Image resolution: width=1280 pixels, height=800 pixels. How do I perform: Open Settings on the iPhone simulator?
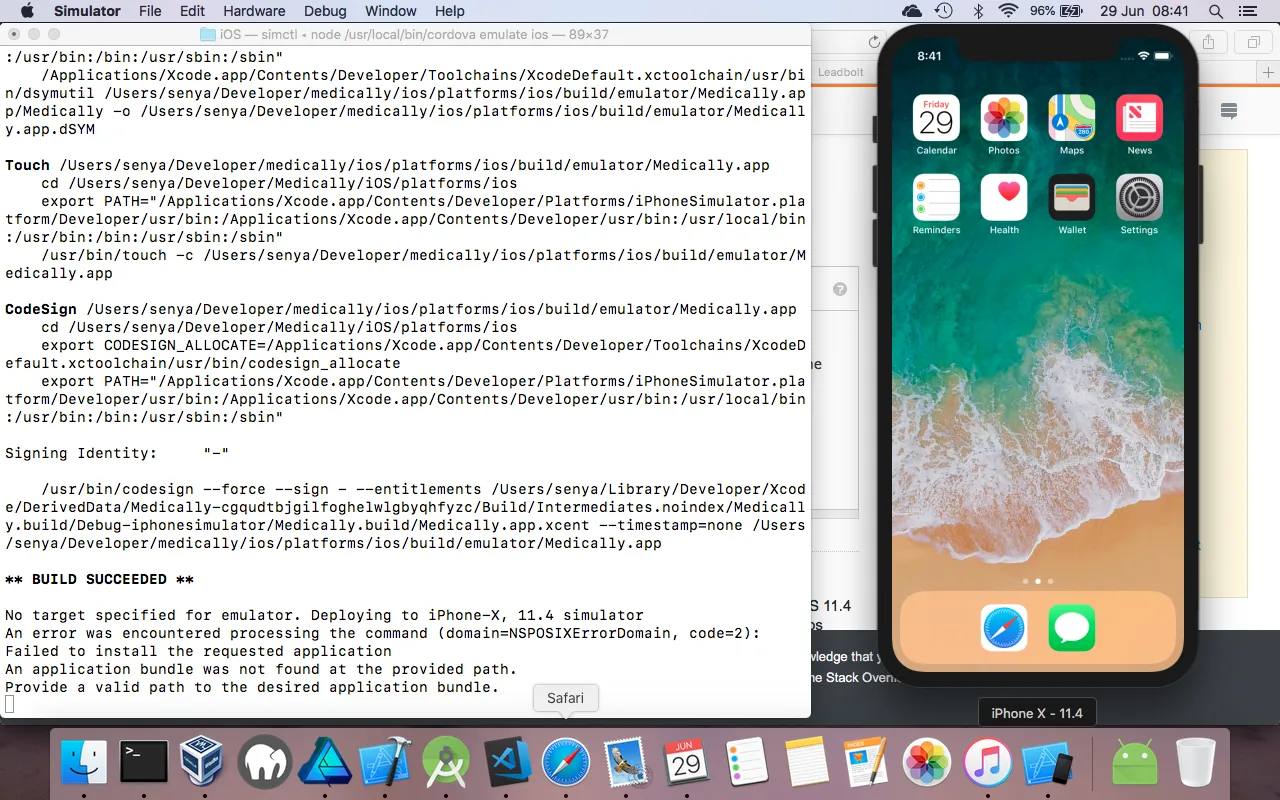click(x=1139, y=197)
